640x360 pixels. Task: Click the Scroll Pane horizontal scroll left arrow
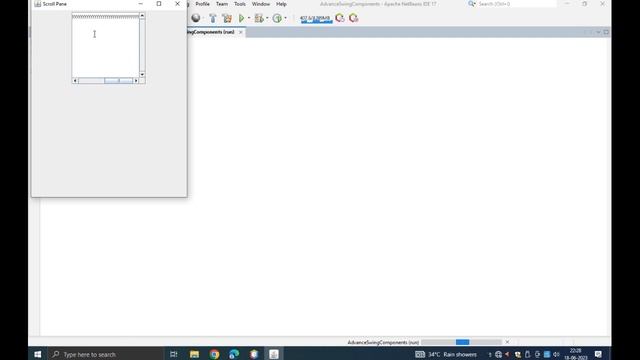click(75, 81)
